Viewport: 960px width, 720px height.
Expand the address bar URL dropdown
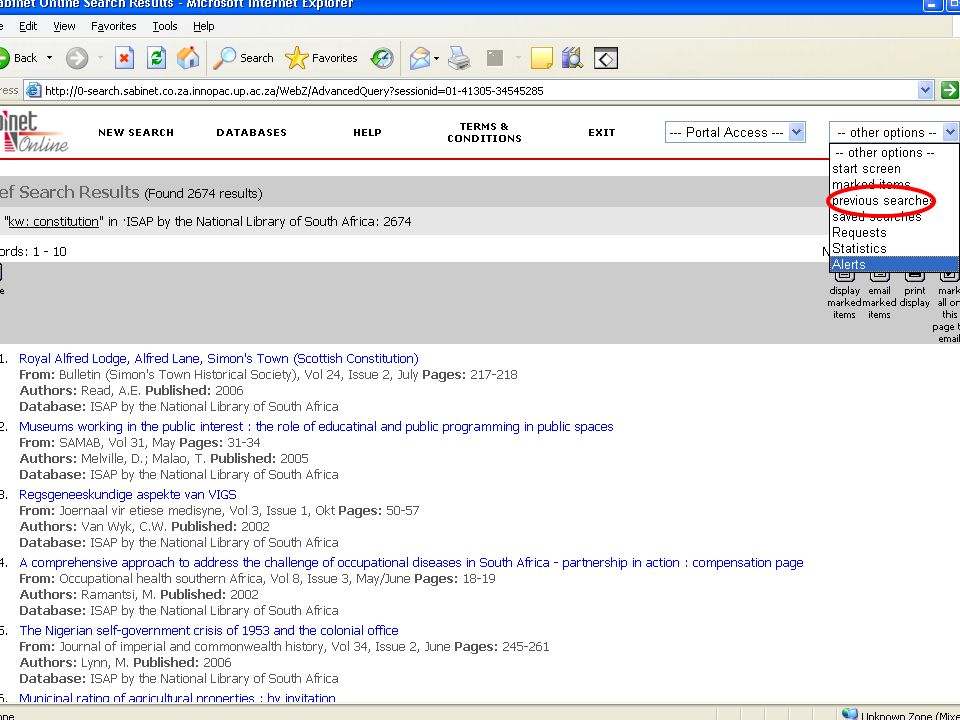pyautogui.click(x=926, y=90)
